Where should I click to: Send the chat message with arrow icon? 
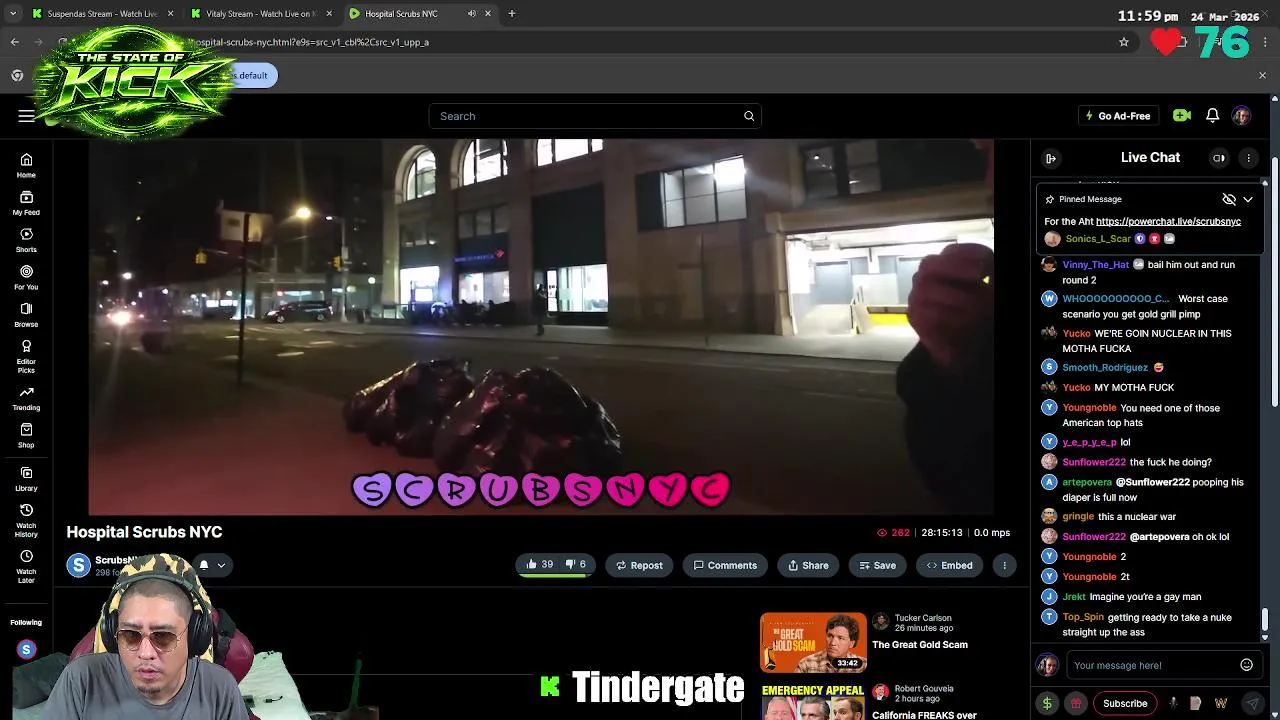click(1253, 703)
